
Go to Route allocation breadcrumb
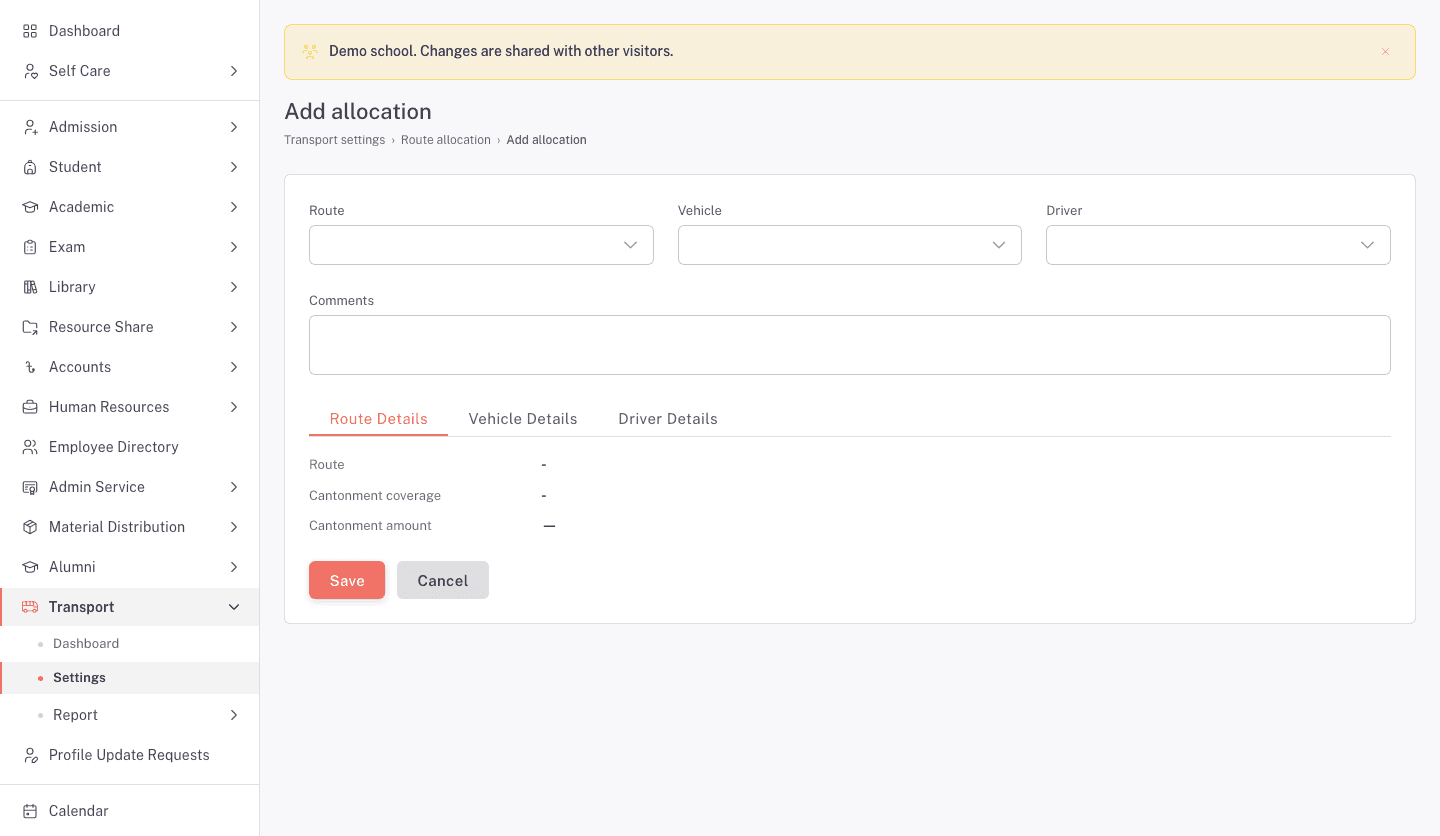pyautogui.click(x=446, y=140)
